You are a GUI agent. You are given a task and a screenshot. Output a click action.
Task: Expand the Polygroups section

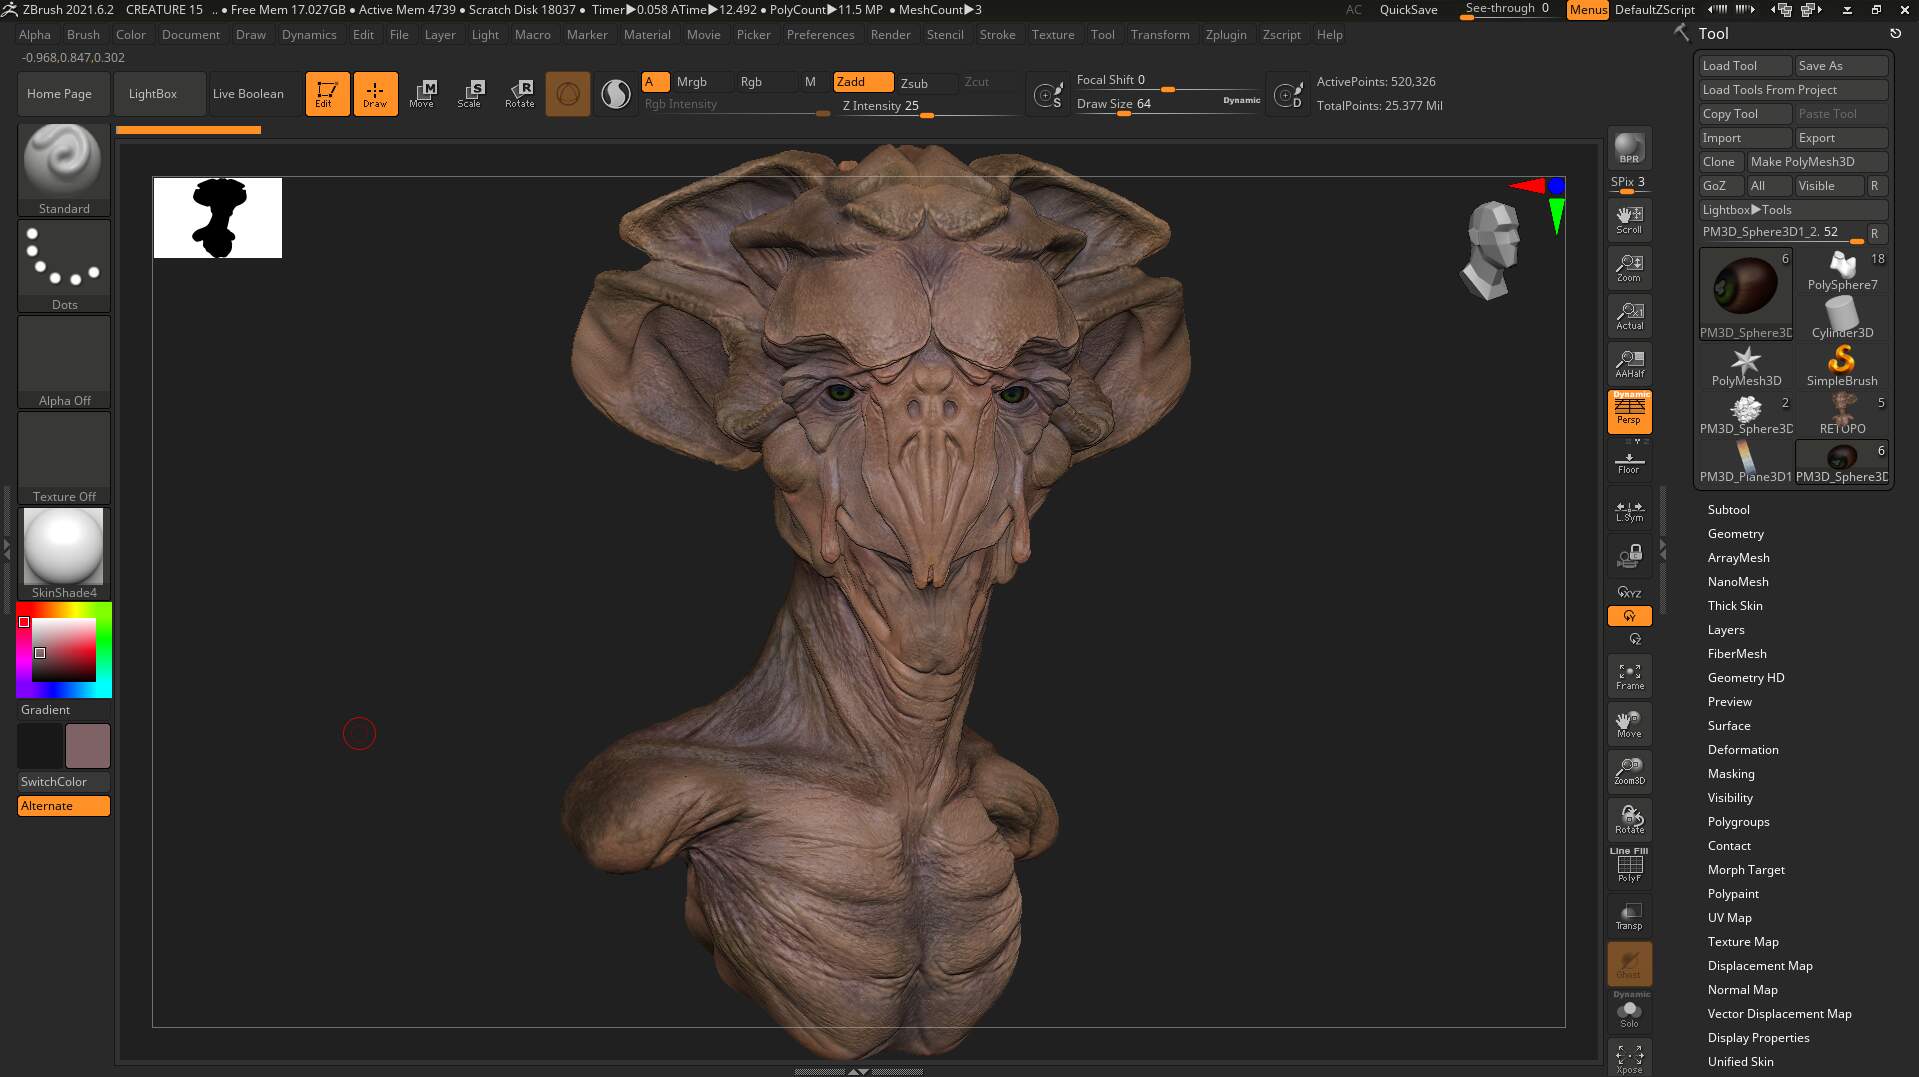pos(1738,822)
